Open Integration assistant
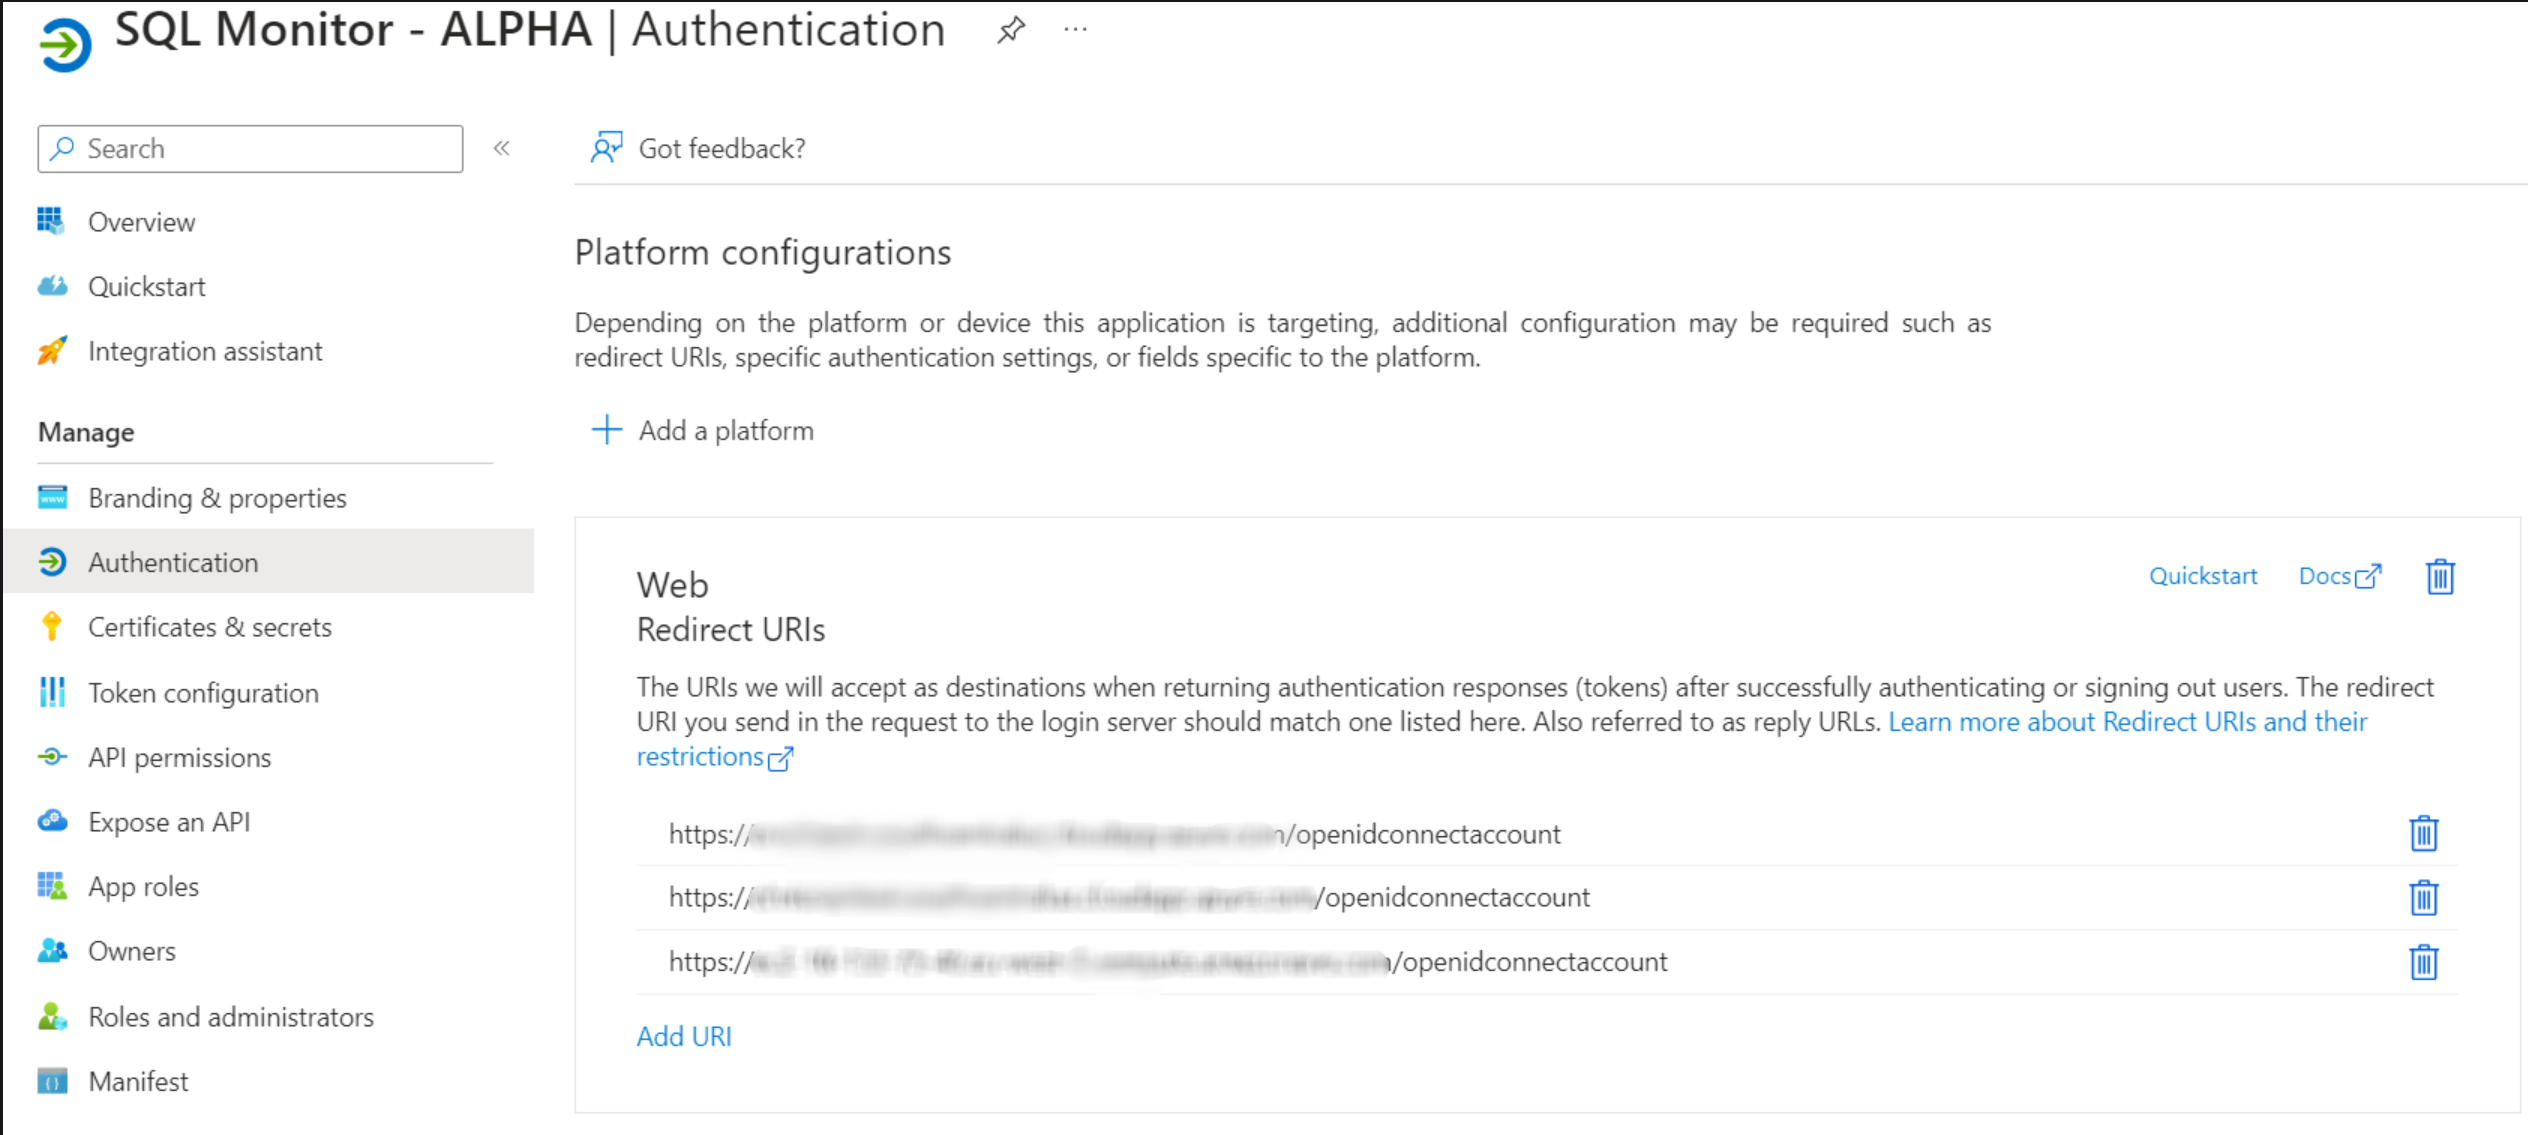The width and height of the screenshot is (2528, 1135). point(205,351)
